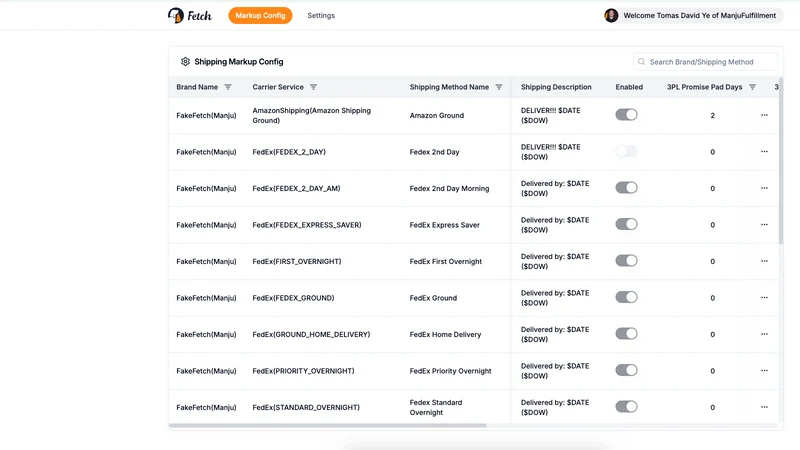Click the Welcome Tomas David Ye profile button
Image resolution: width=800 pixels, height=450 pixels.
coord(693,15)
